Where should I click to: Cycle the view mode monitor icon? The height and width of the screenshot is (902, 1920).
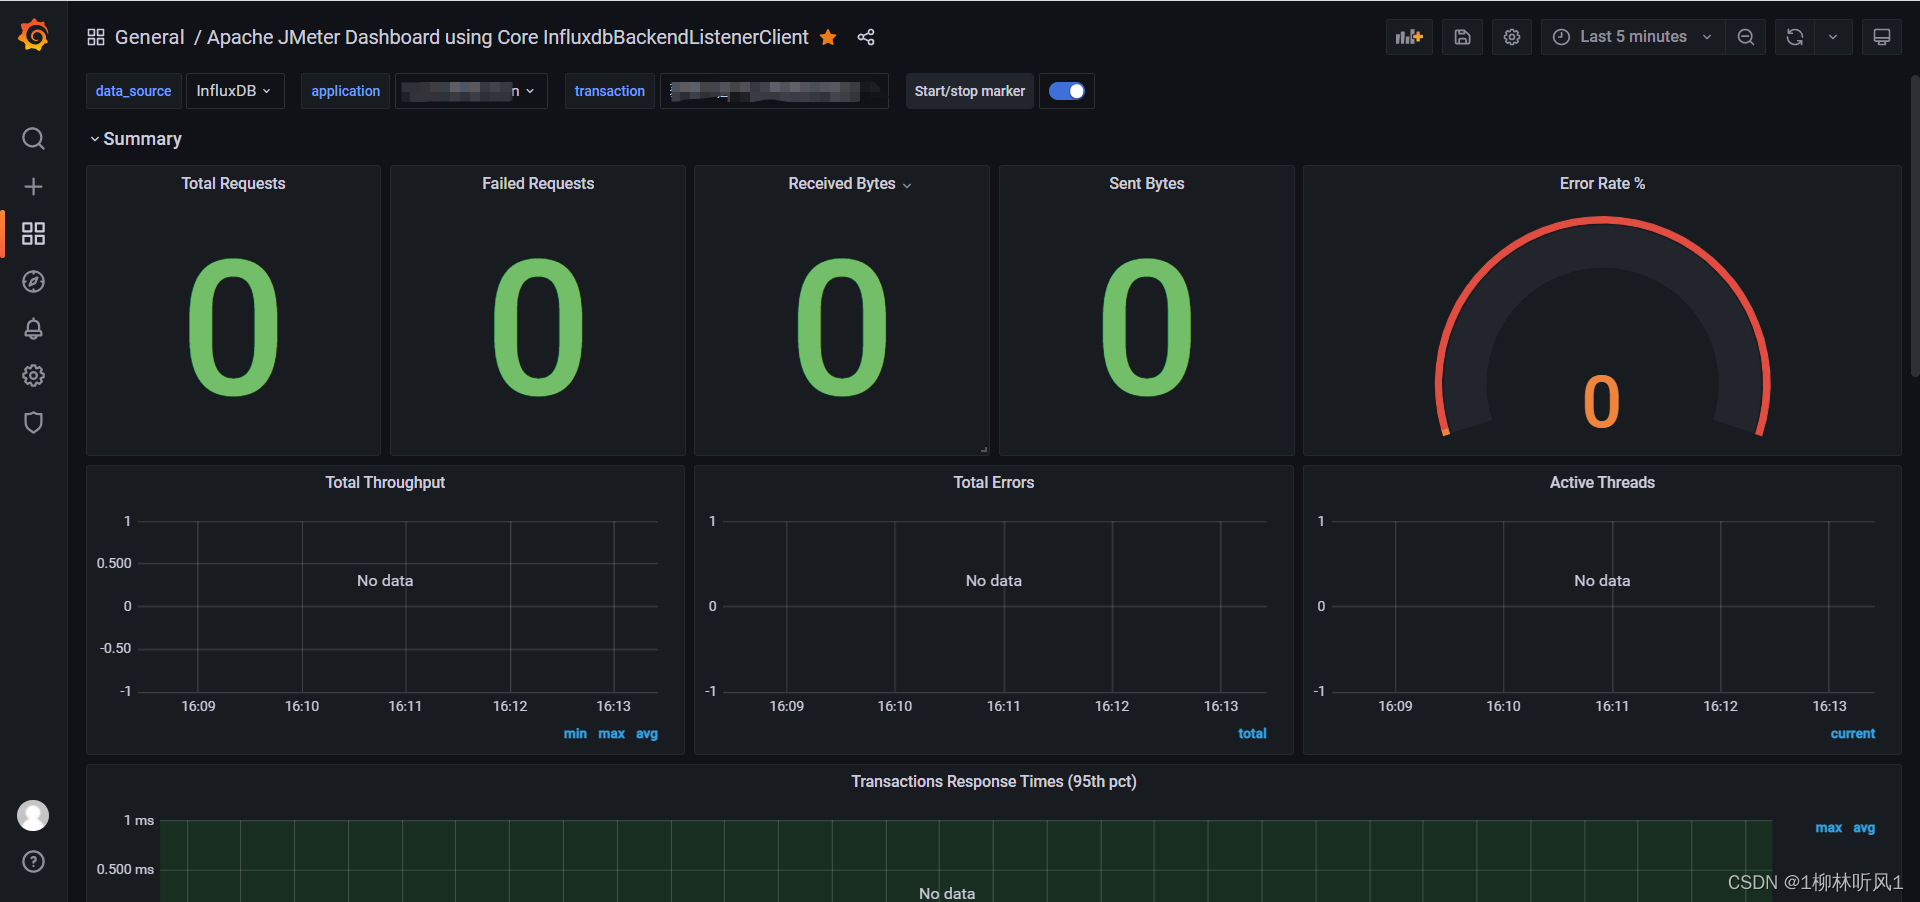(1881, 37)
